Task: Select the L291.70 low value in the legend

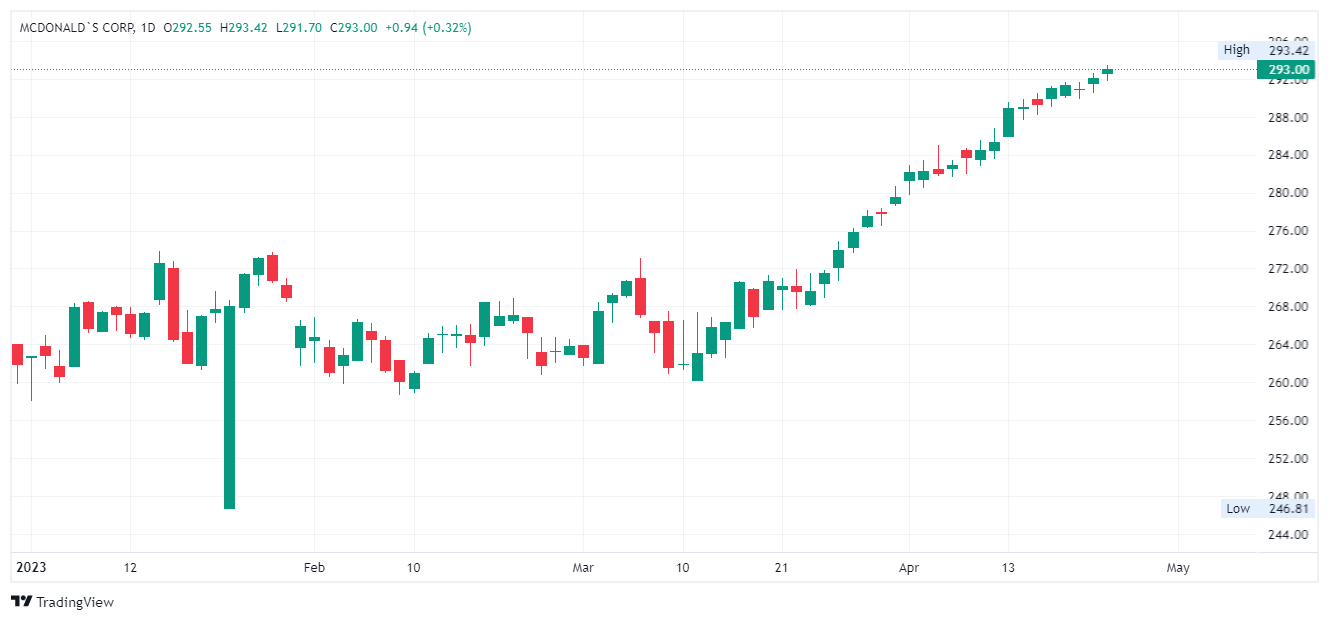Action: point(300,28)
